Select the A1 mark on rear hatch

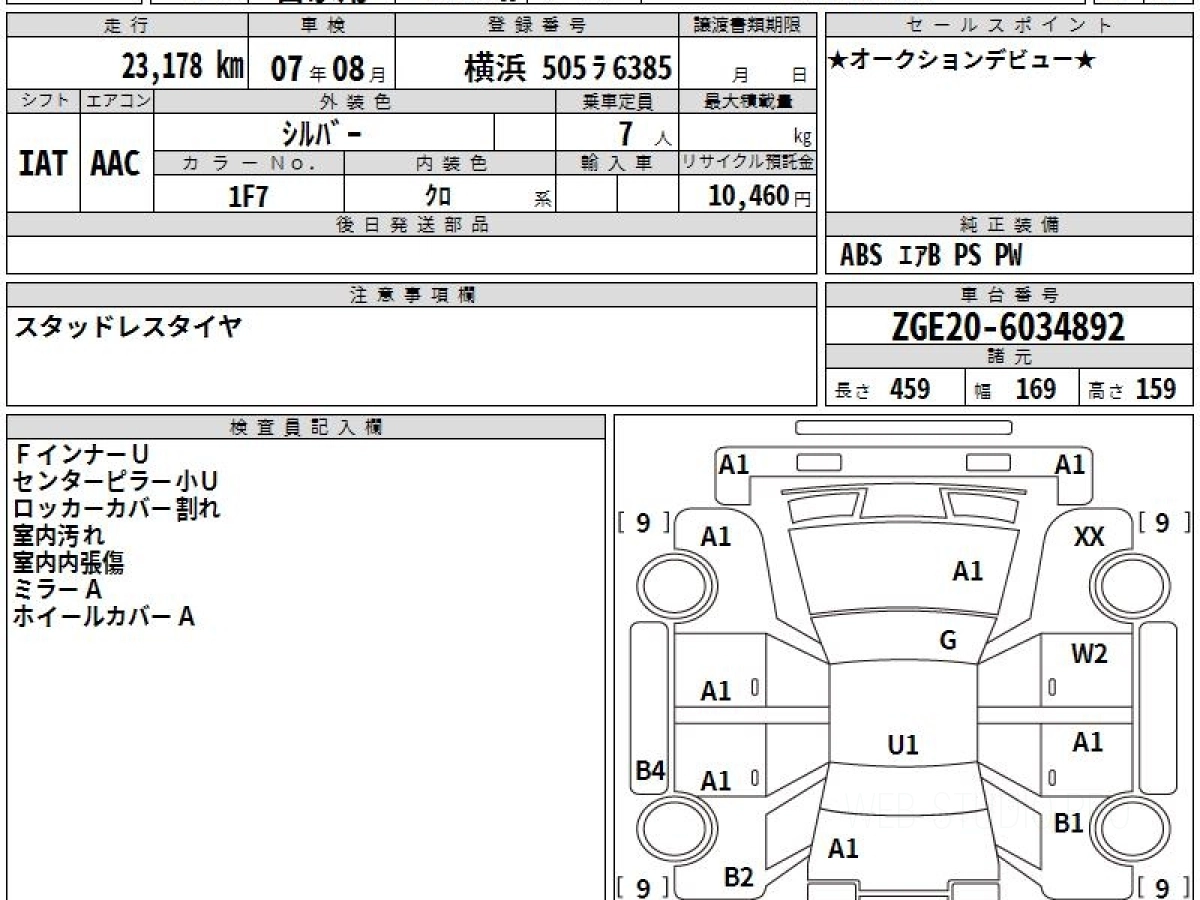coord(843,849)
